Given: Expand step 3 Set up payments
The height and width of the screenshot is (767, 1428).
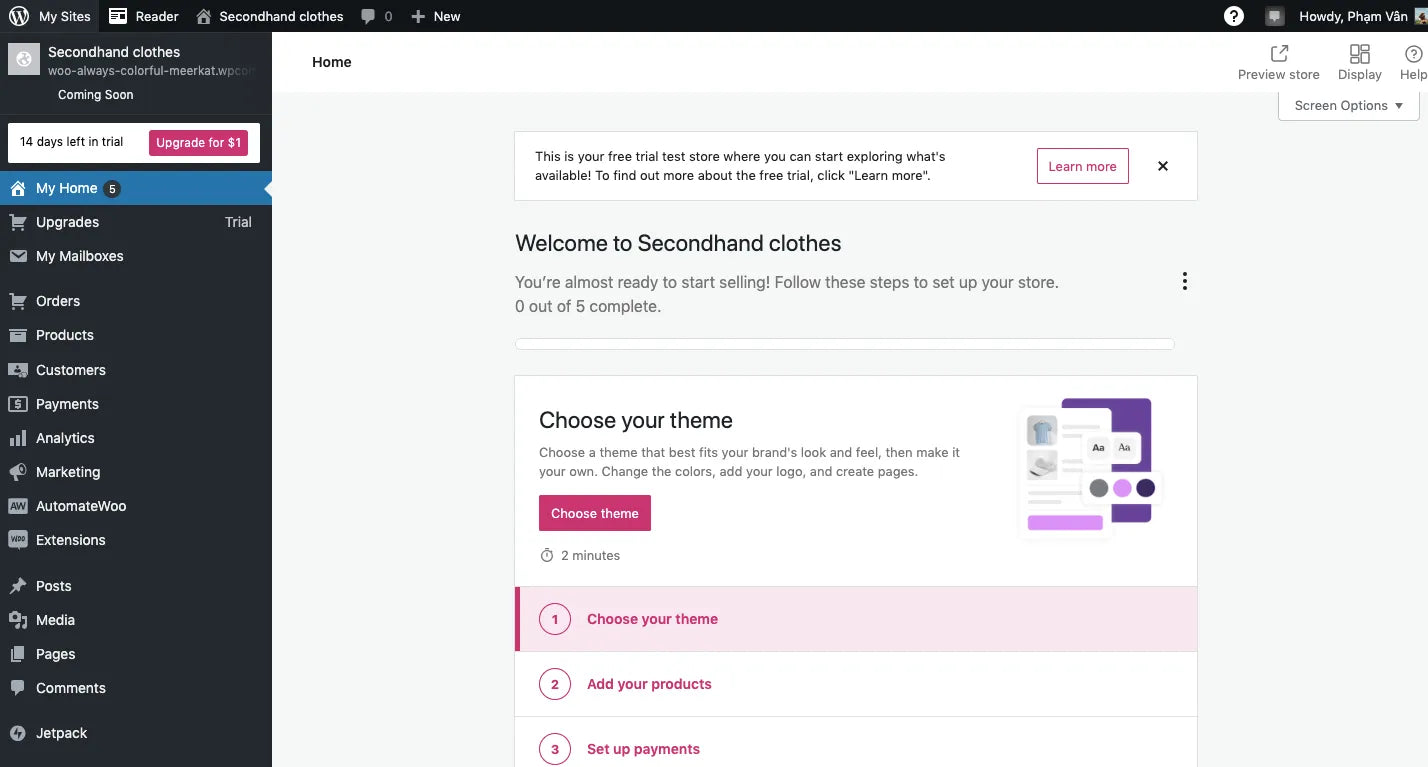Looking at the screenshot, I should coord(856,744).
